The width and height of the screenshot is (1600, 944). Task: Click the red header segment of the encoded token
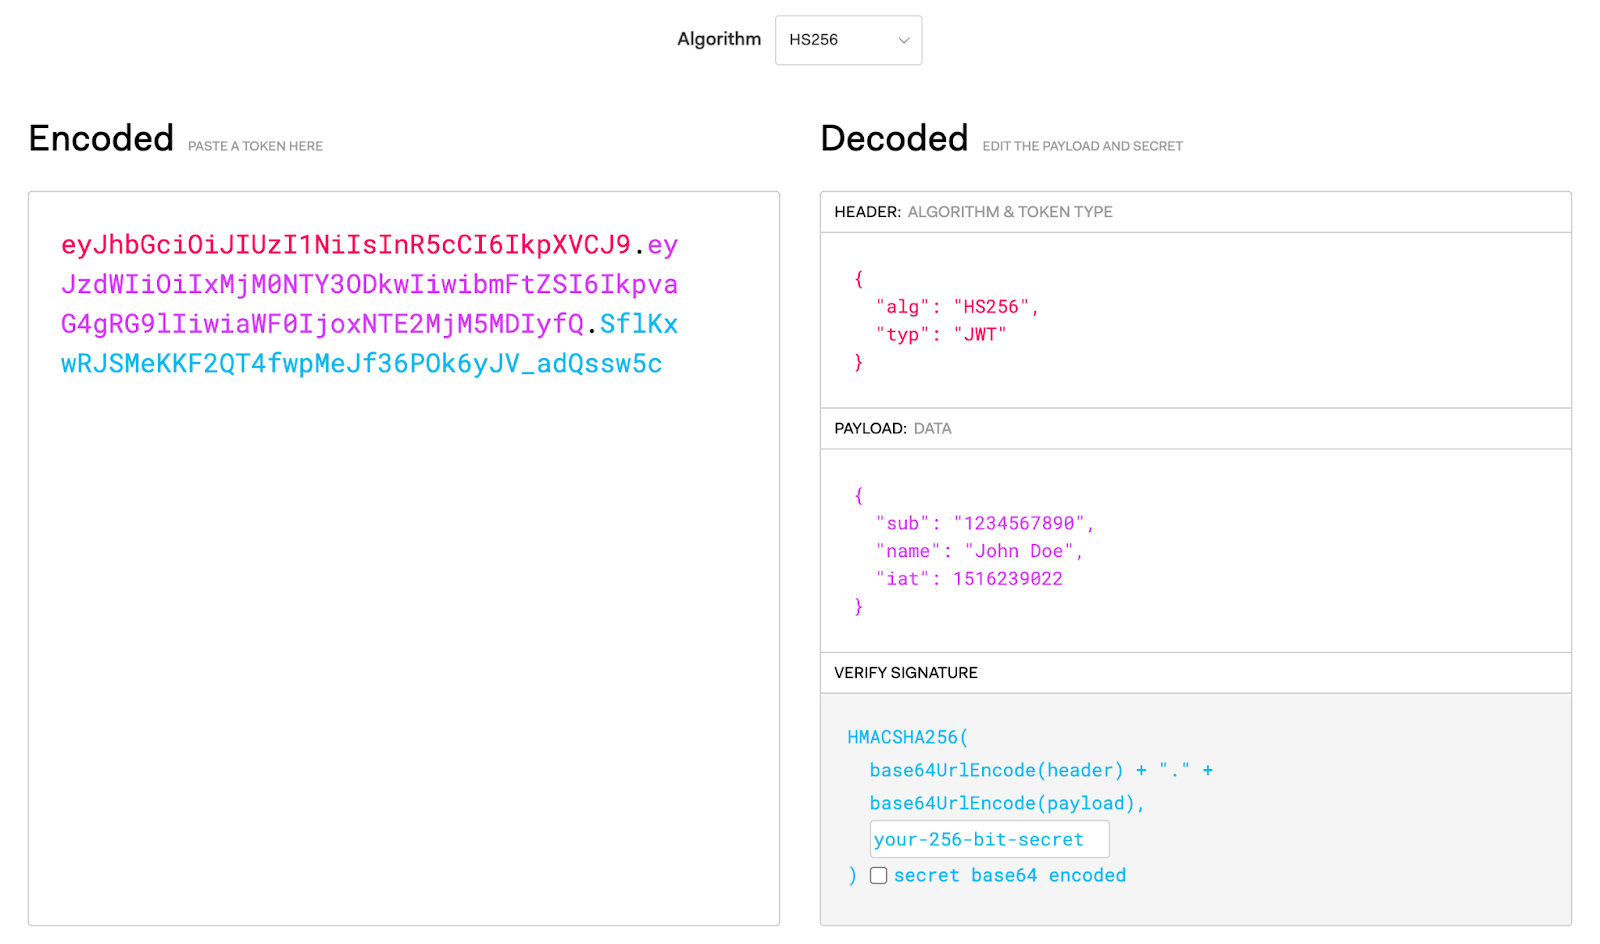[x=346, y=245]
